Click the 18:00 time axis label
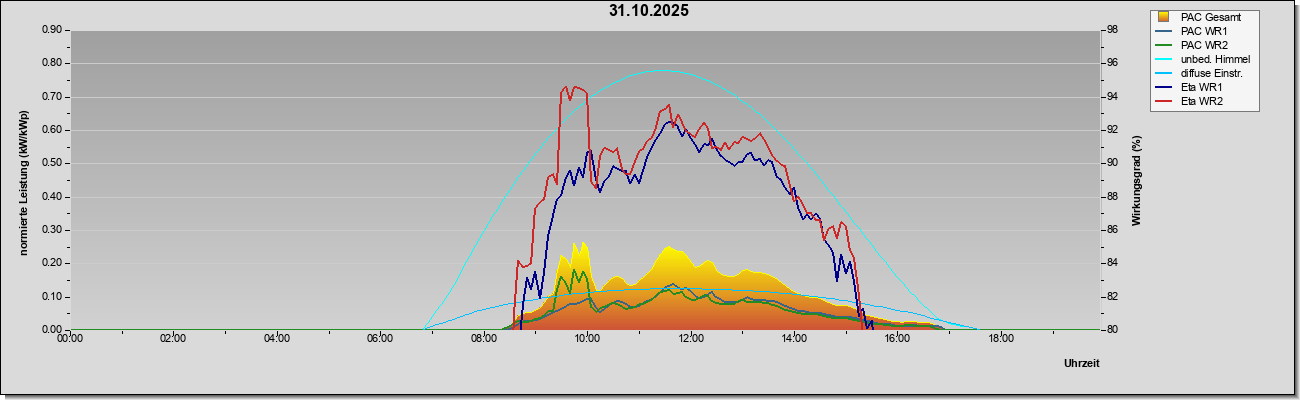 coord(1001,339)
